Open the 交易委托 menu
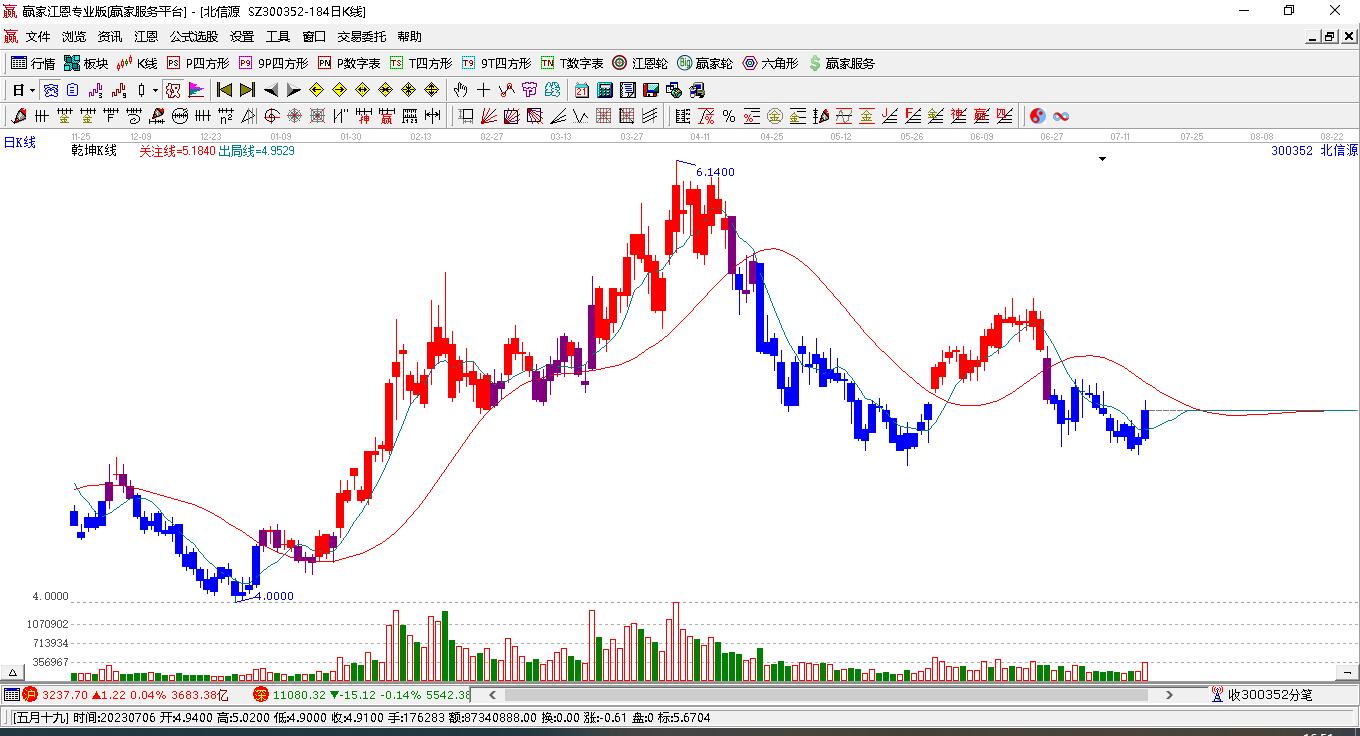Viewport: 1360px width, 736px height. pyautogui.click(x=361, y=37)
